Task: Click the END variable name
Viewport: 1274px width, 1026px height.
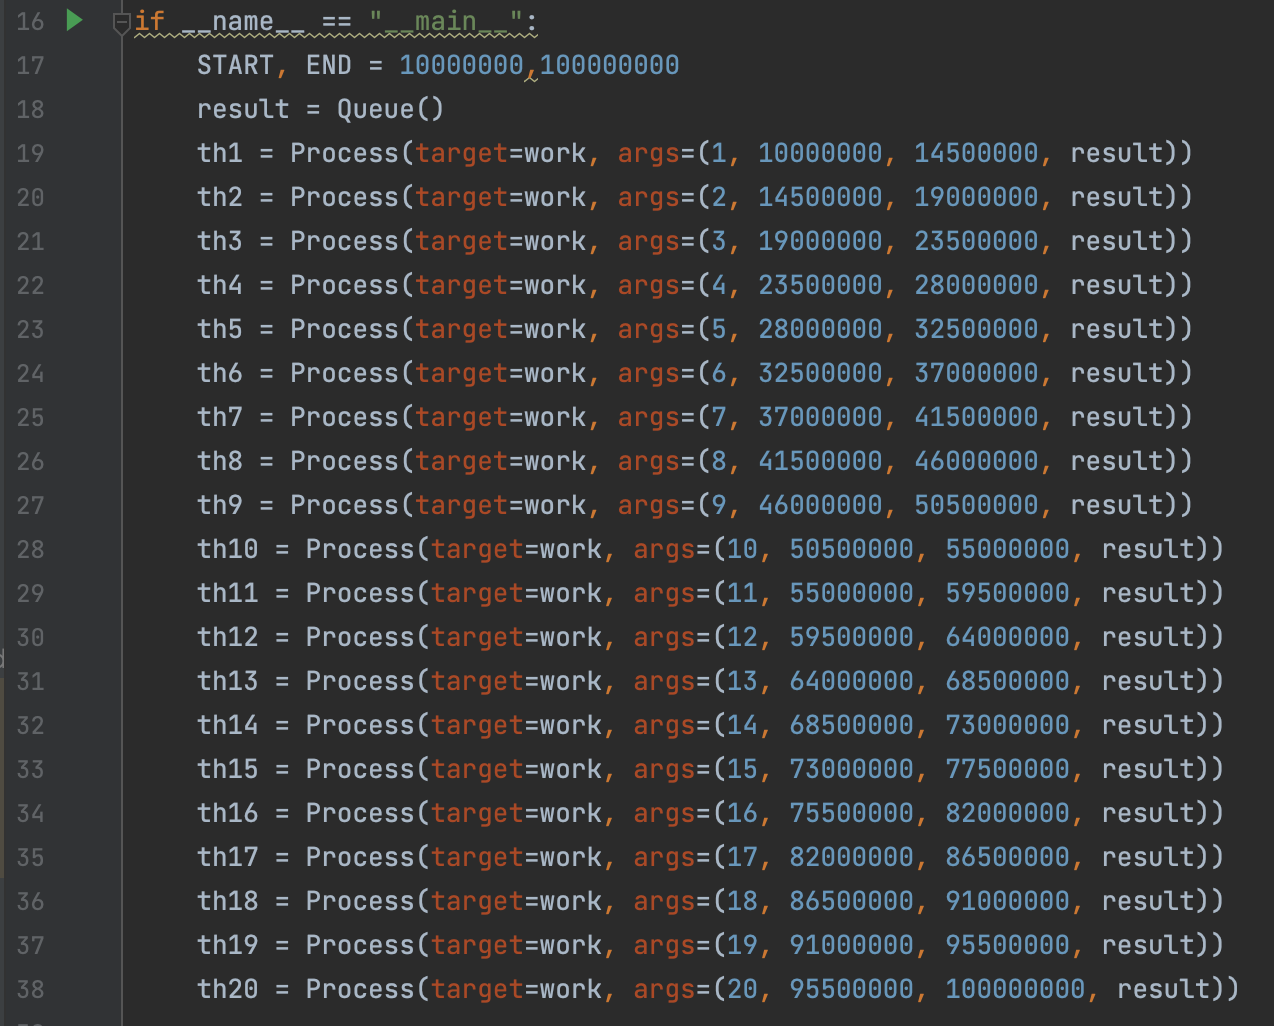Action: [329, 66]
